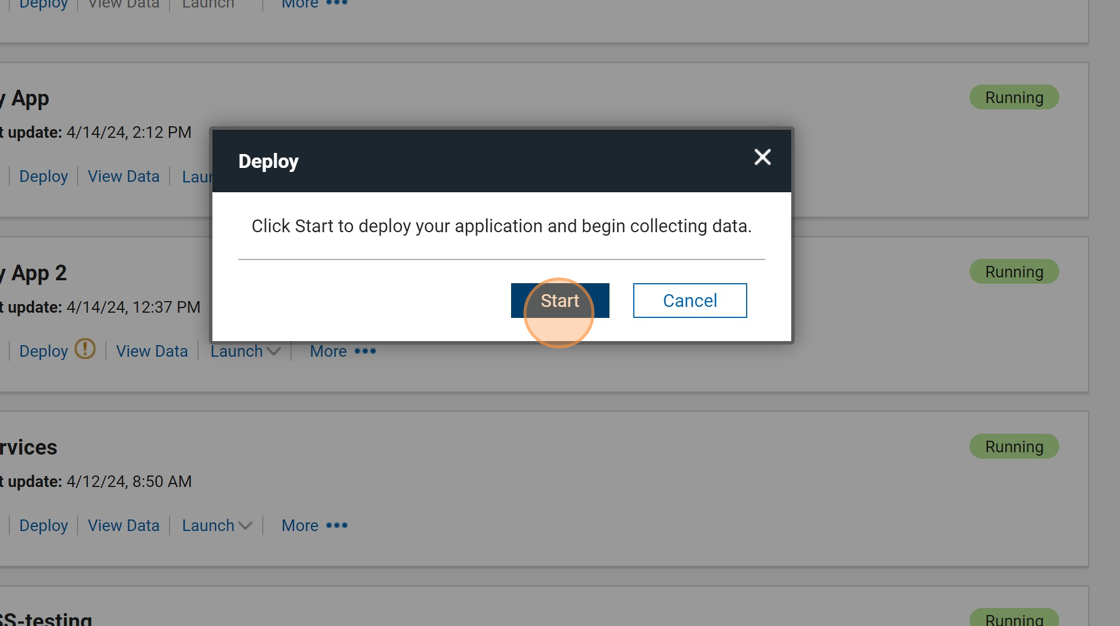Image resolution: width=1120 pixels, height=626 pixels.
Task: Click the warning icon beside App 2 Deploy
Action: 86,350
